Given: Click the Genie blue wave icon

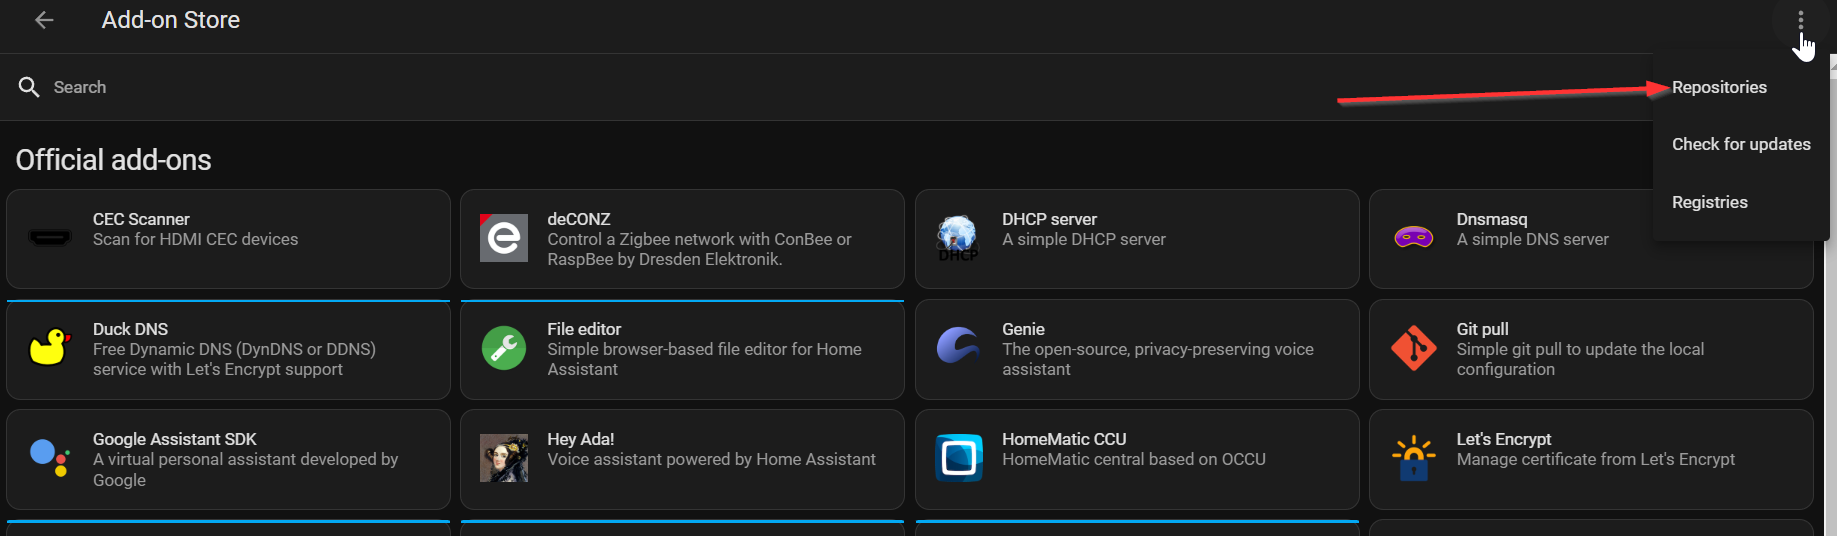Looking at the screenshot, I should pyautogui.click(x=958, y=347).
